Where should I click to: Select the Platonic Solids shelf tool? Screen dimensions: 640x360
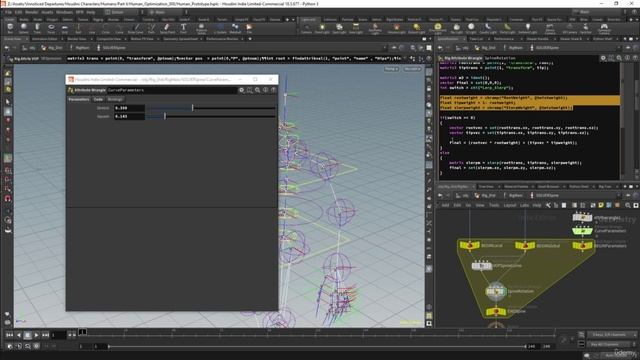pos(201,28)
